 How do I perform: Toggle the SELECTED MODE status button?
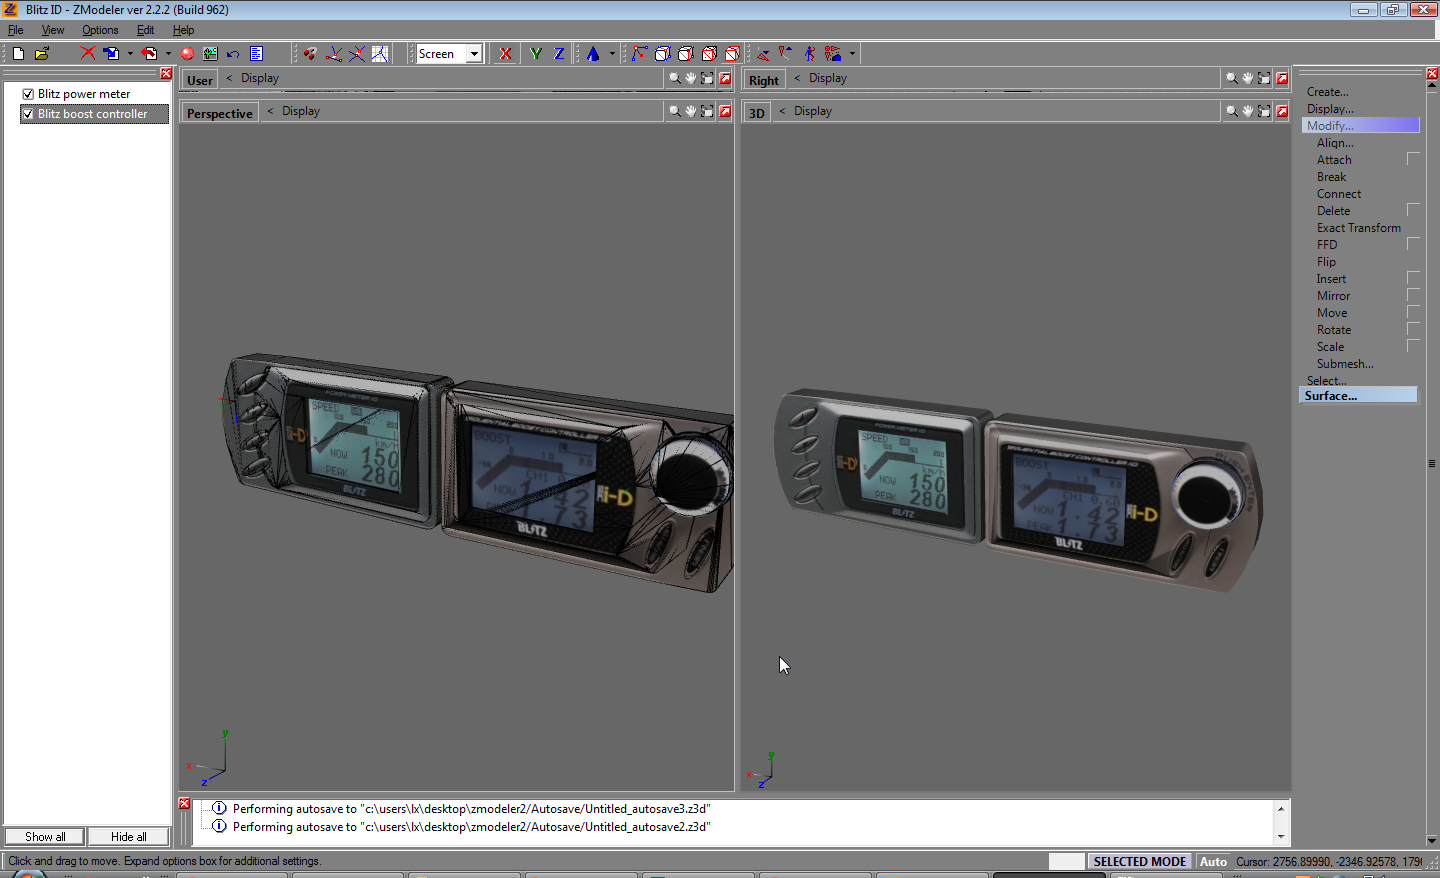tap(1140, 861)
